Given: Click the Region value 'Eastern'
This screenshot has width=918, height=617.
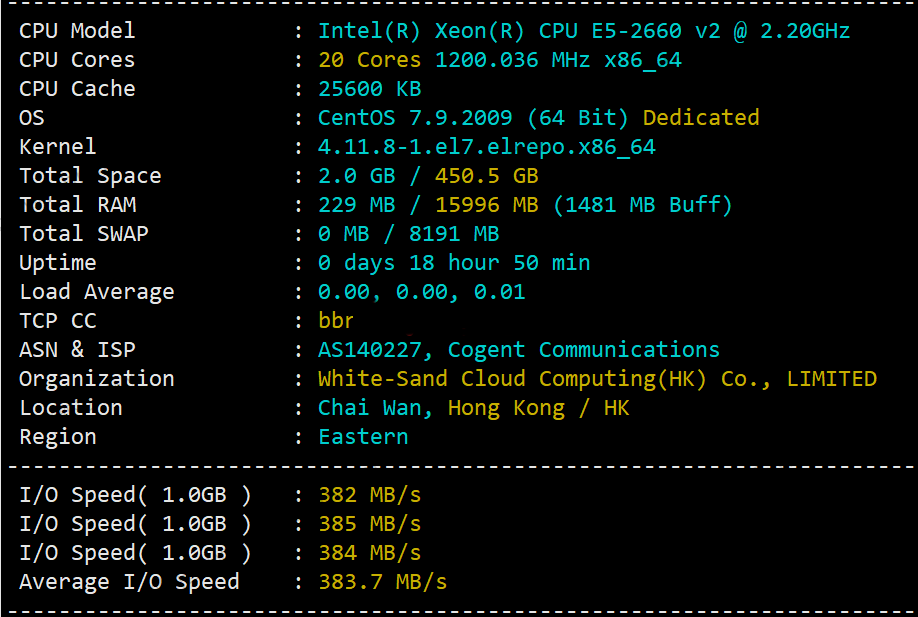Looking at the screenshot, I should coord(363,437).
